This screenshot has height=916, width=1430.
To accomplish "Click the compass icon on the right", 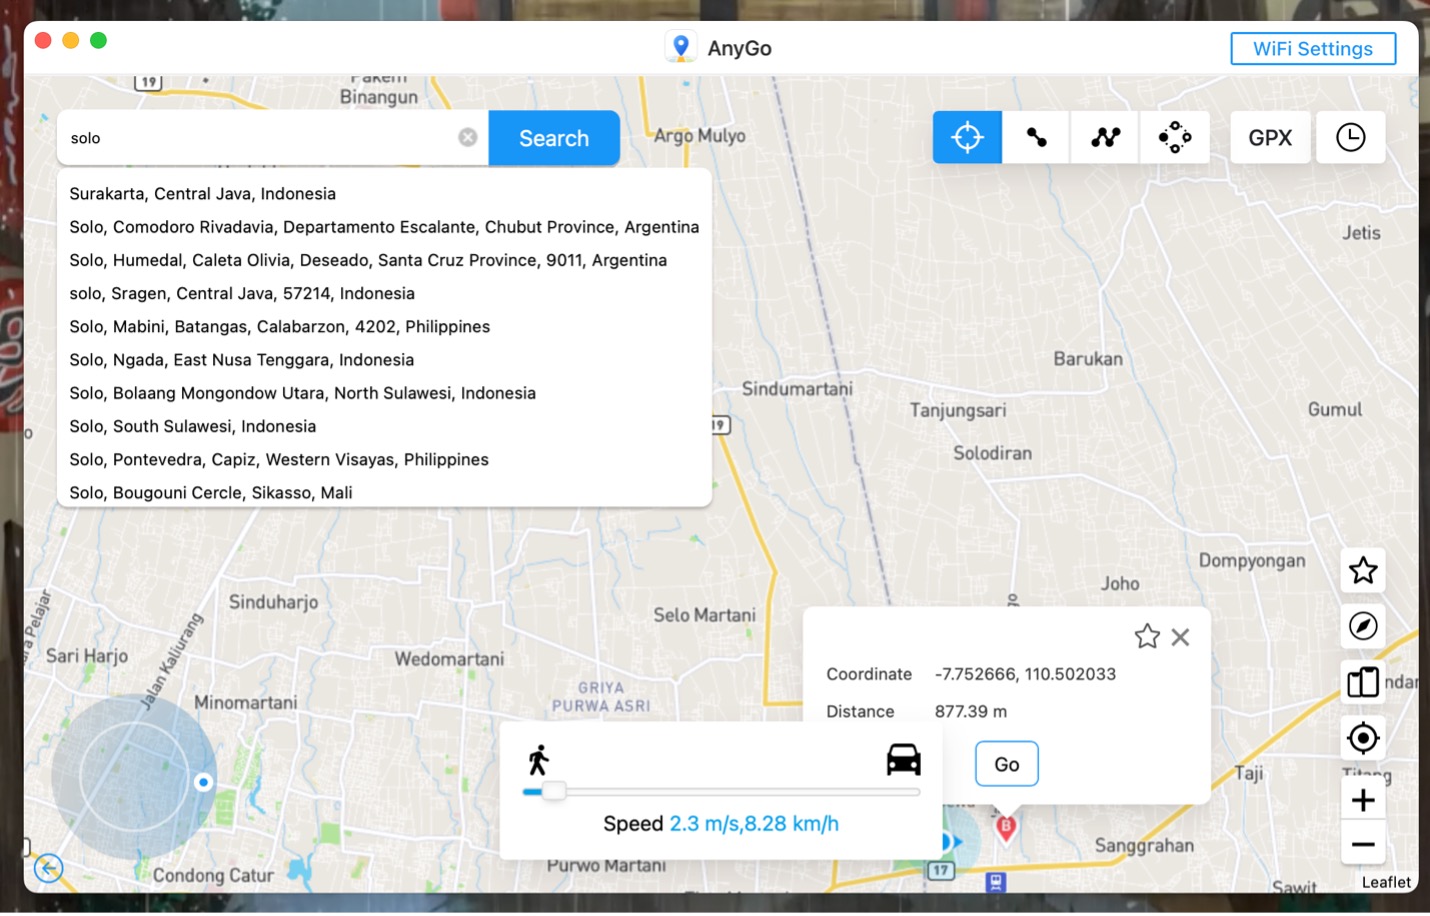I will pyautogui.click(x=1362, y=626).
